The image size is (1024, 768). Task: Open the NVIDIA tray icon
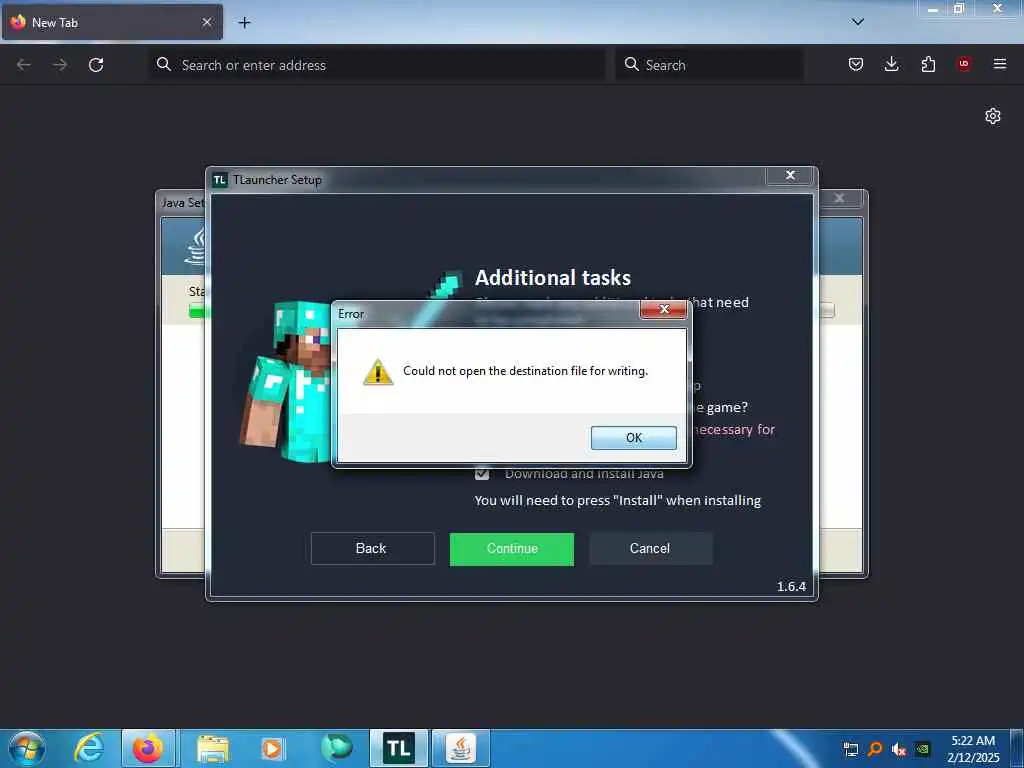pyautogui.click(x=923, y=750)
